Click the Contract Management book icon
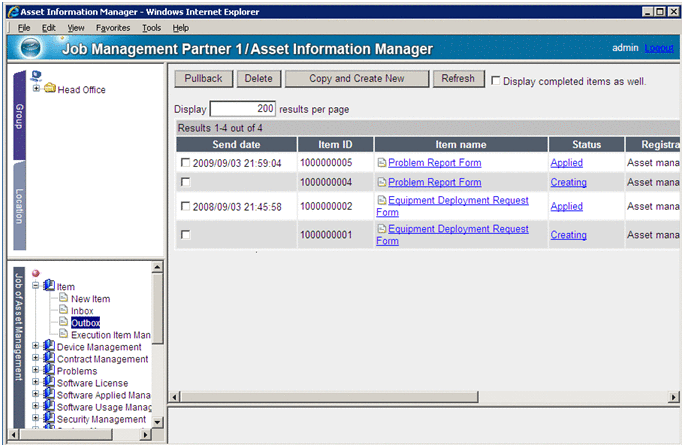The height and width of the screenshot is (448, 685). [x=49, y=359]
